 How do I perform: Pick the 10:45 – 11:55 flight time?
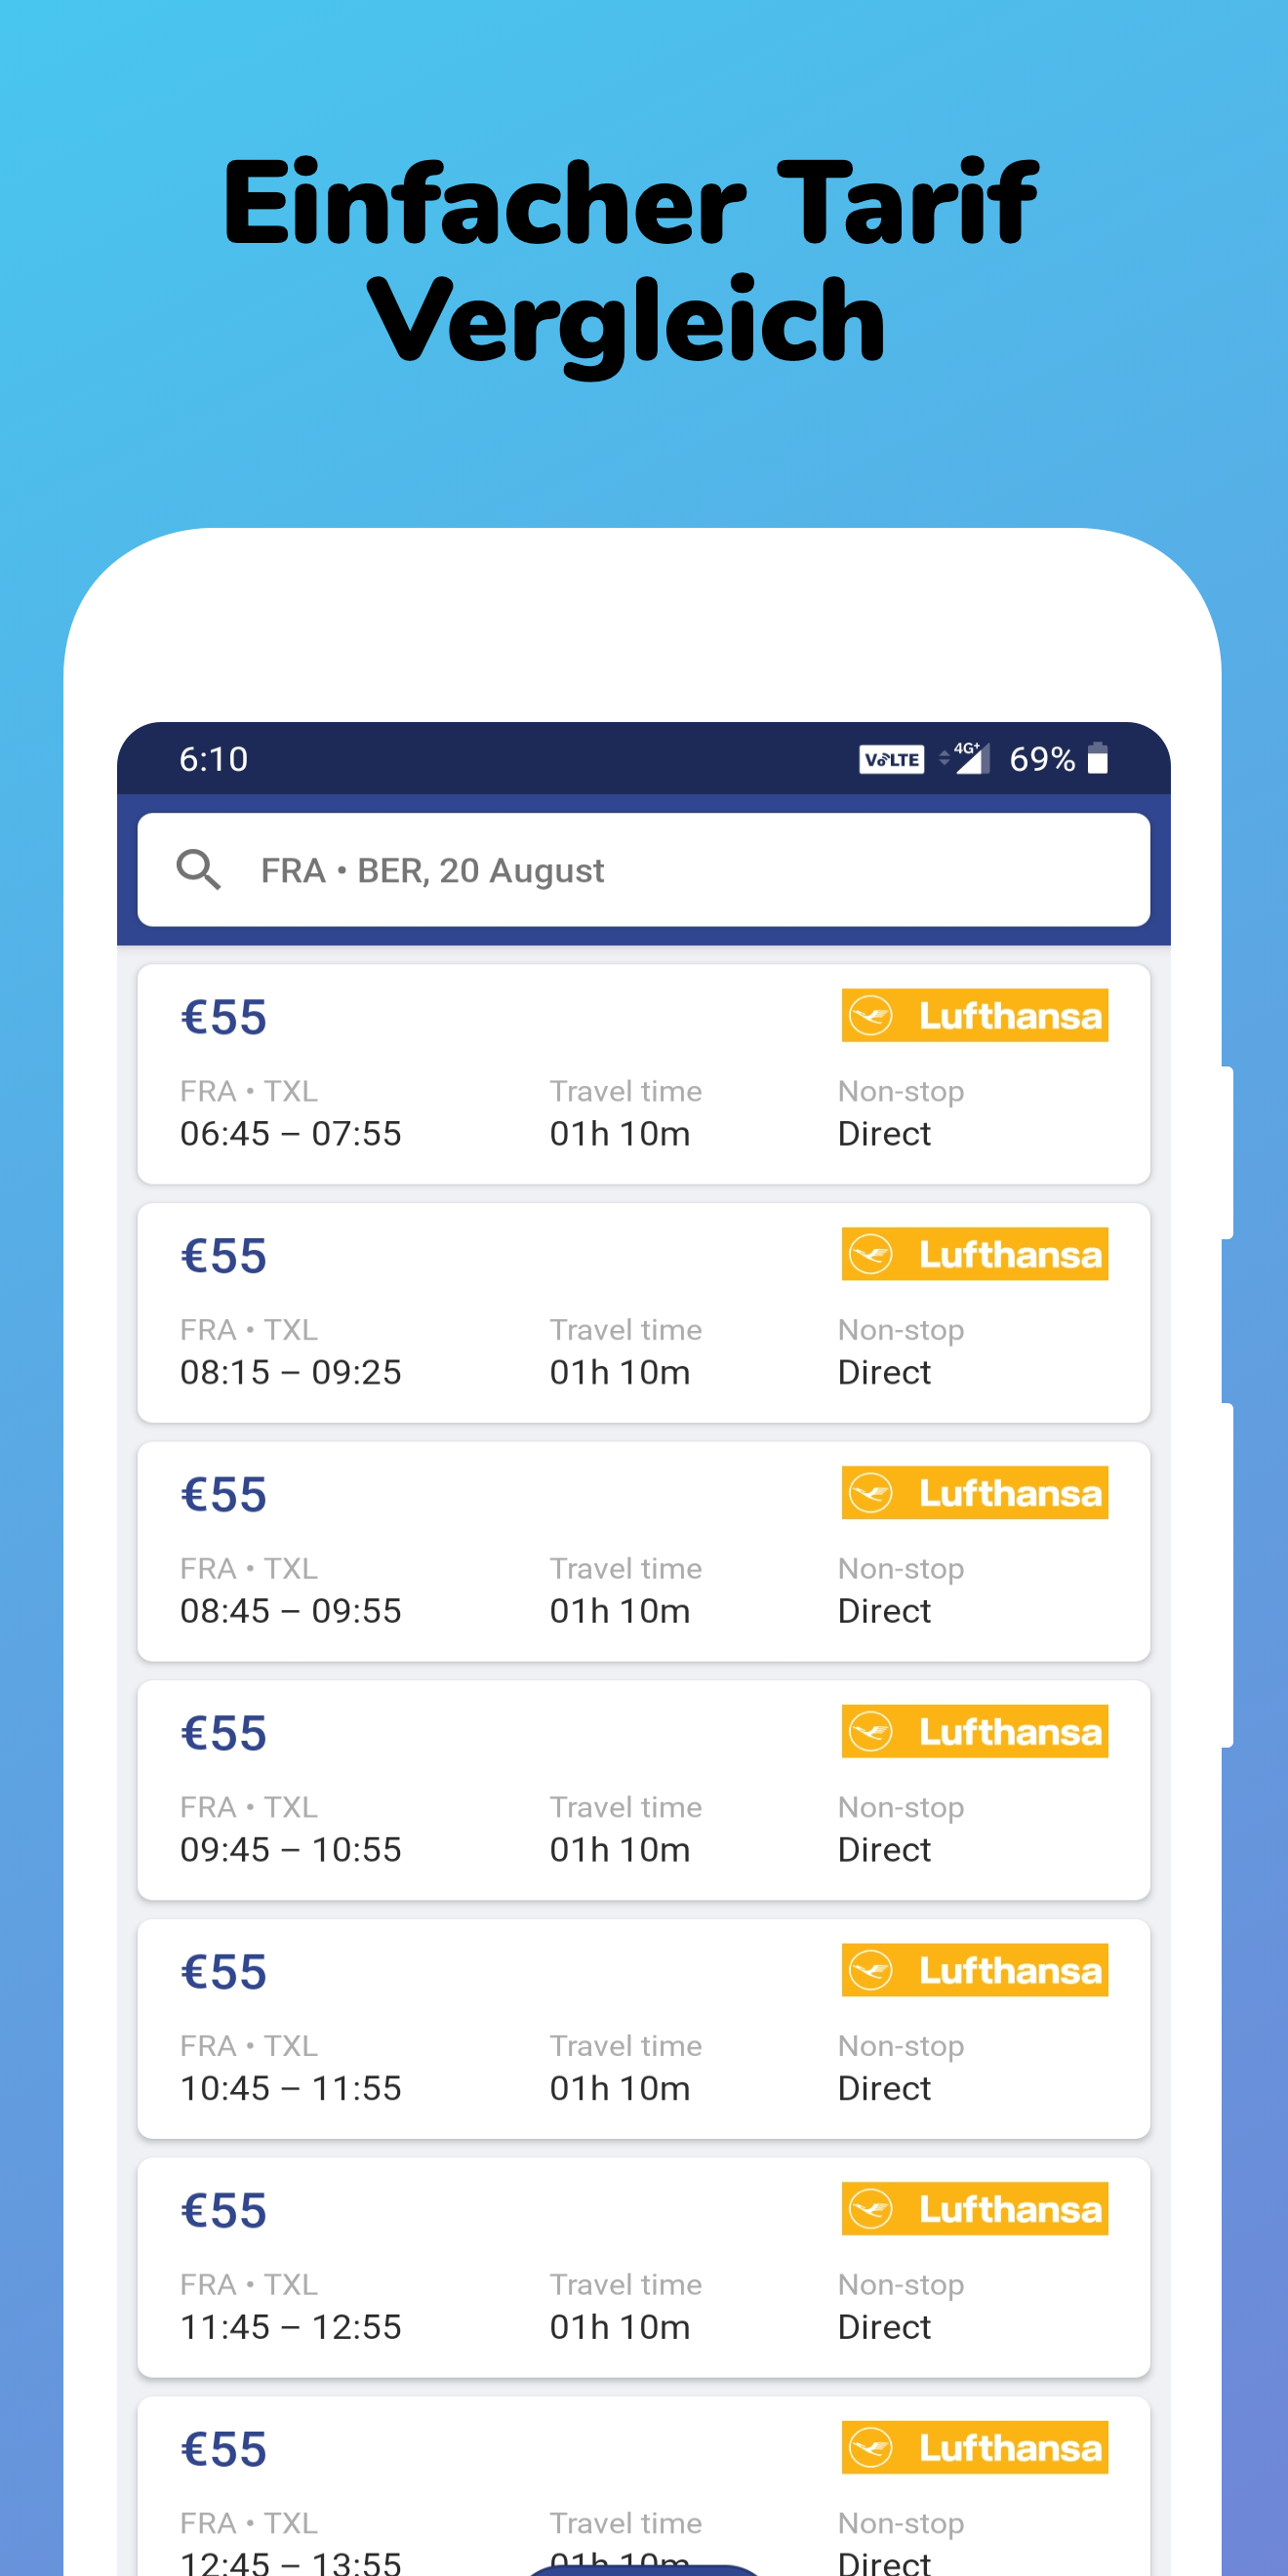(x=290, y=2088)
